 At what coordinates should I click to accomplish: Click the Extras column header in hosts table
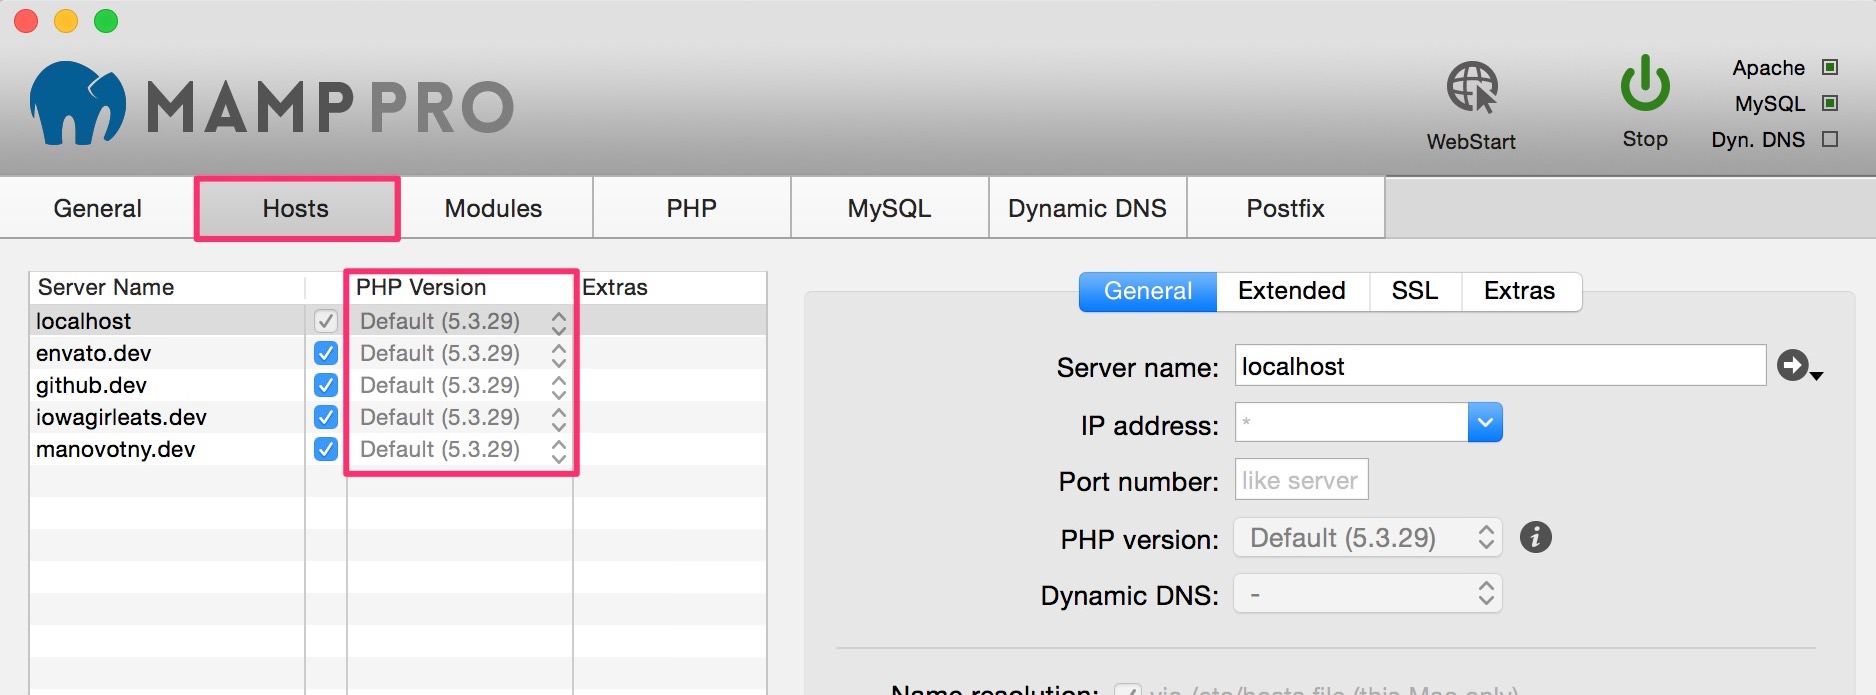670,288
